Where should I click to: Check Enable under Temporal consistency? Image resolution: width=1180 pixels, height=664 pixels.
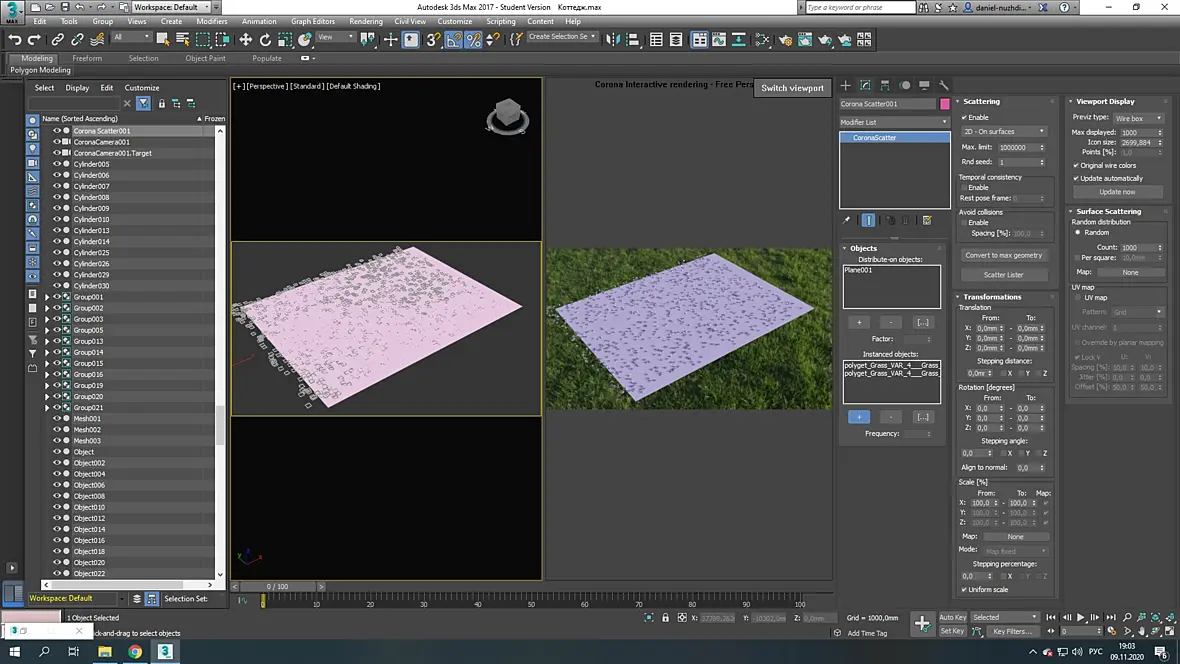point(964,187)
